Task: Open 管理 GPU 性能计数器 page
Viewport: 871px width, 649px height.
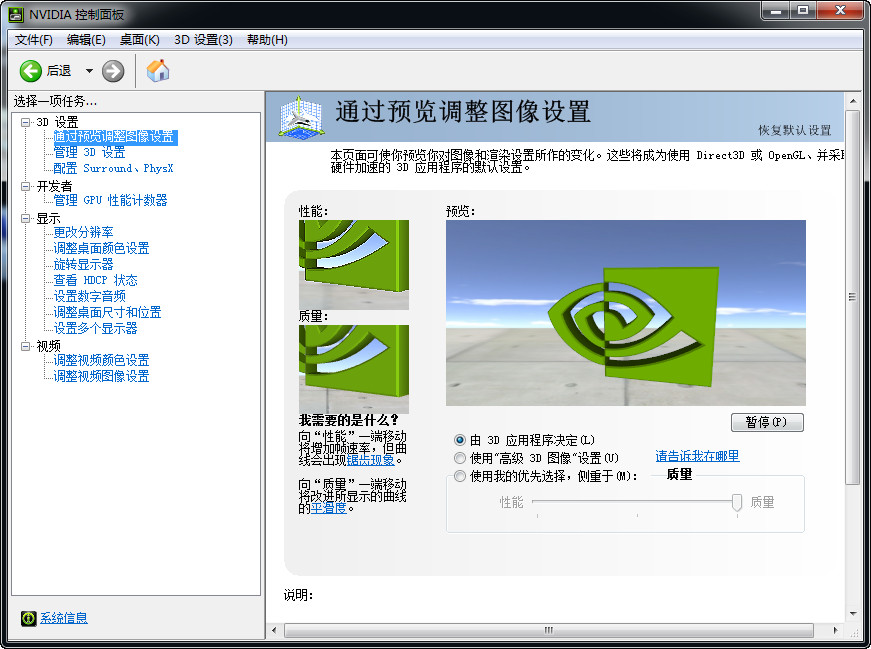Action: point(110,200)
